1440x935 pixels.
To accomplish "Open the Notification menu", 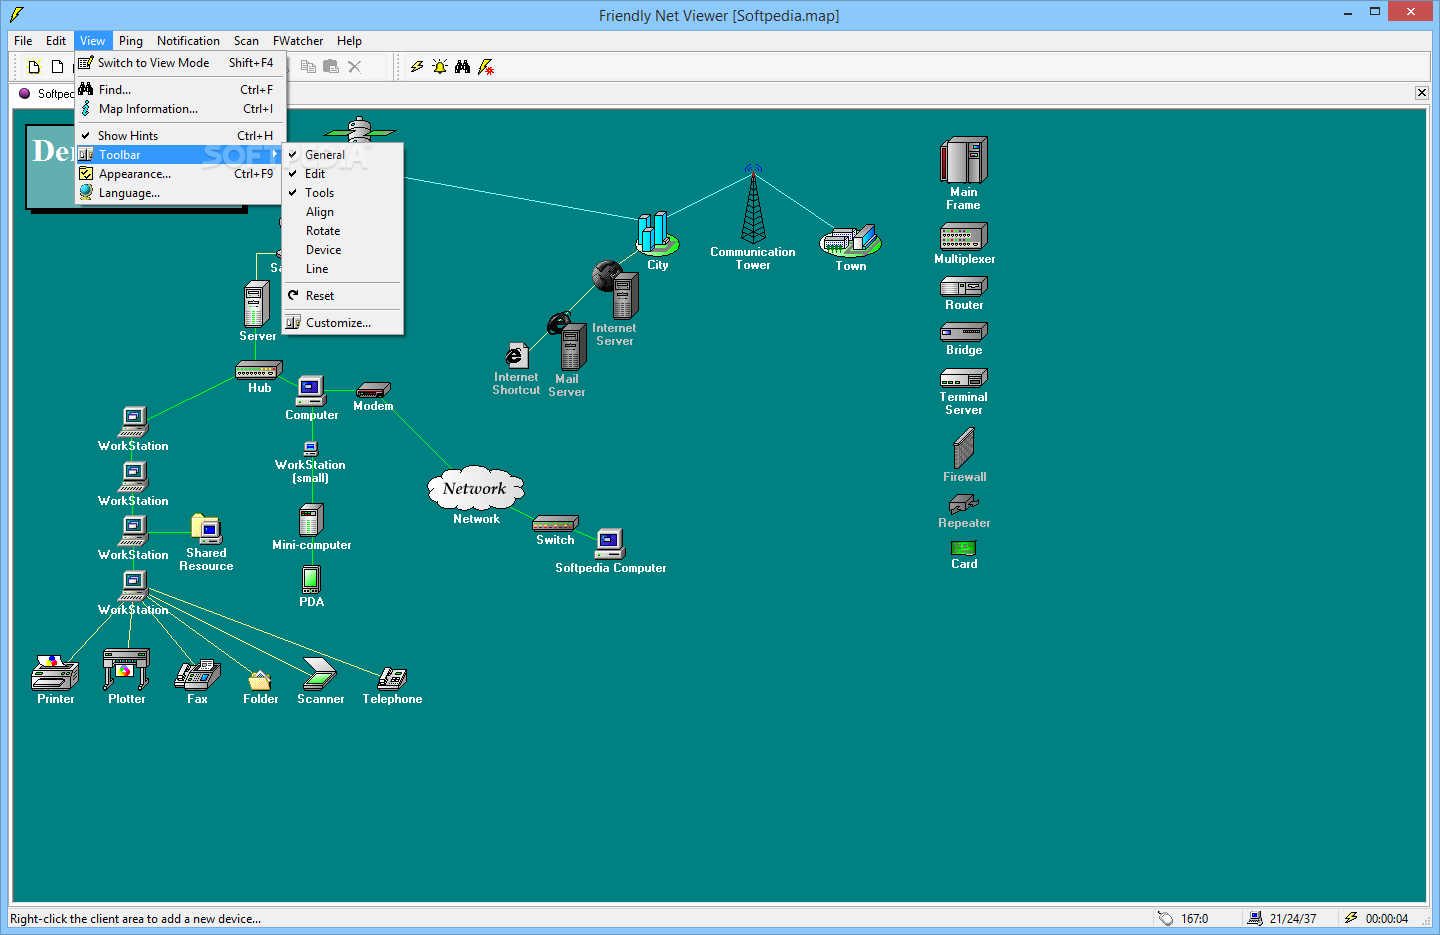I will click(188, 41).
